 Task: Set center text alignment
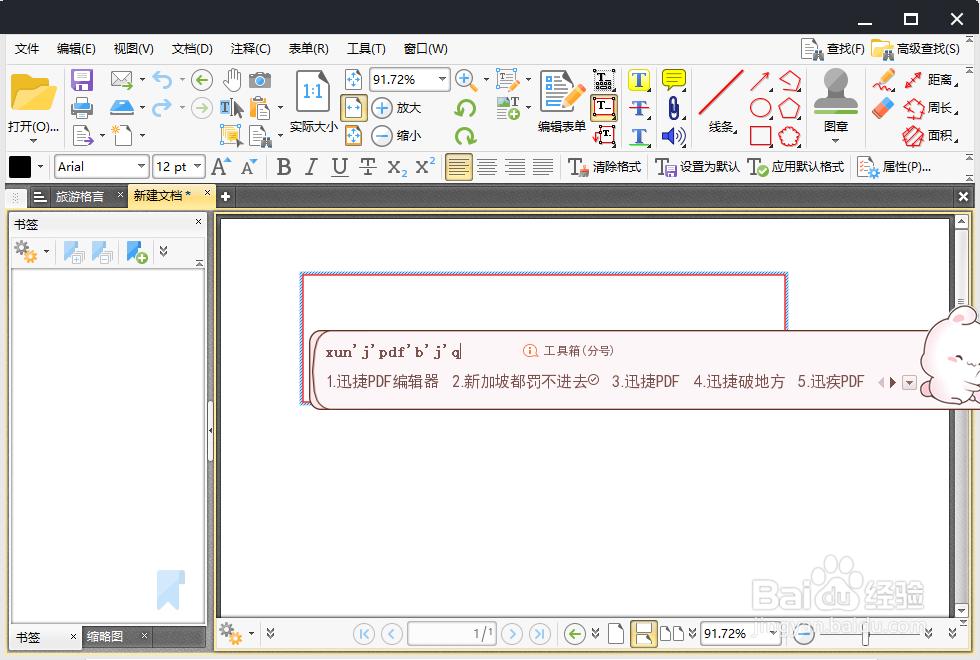click(487, 167)
